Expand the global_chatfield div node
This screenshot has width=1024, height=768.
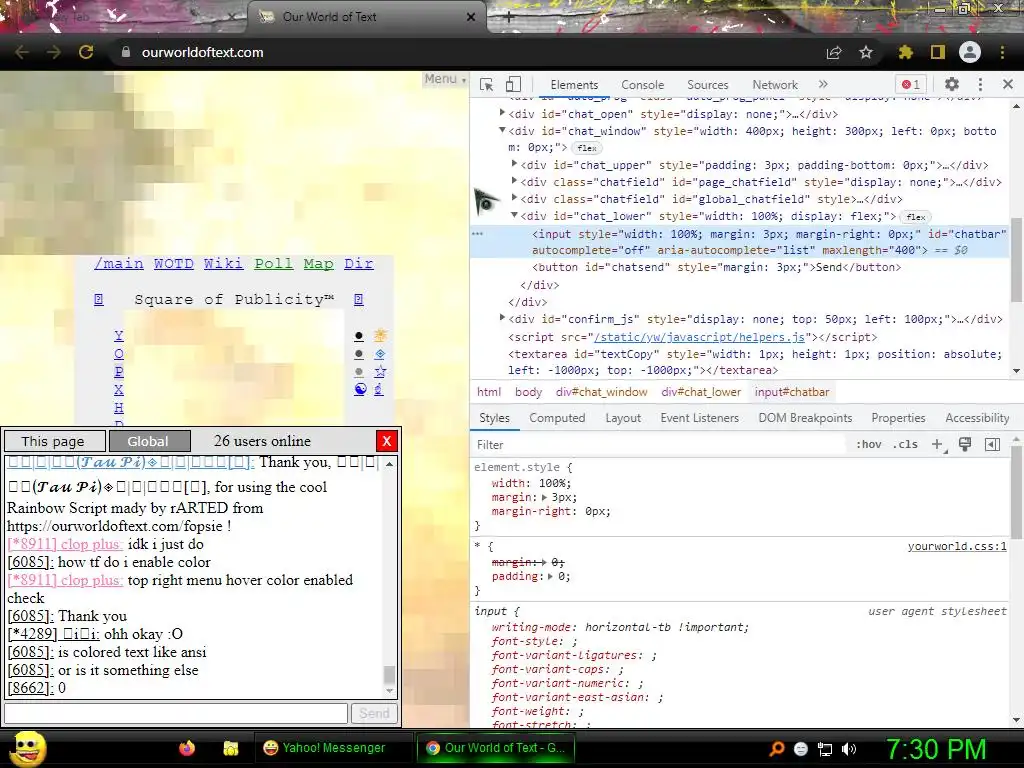[x=514, y=198]
